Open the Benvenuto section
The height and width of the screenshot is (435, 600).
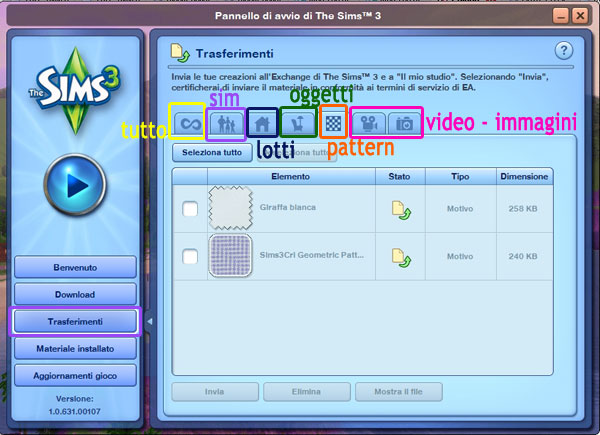[x=75, y=267]
